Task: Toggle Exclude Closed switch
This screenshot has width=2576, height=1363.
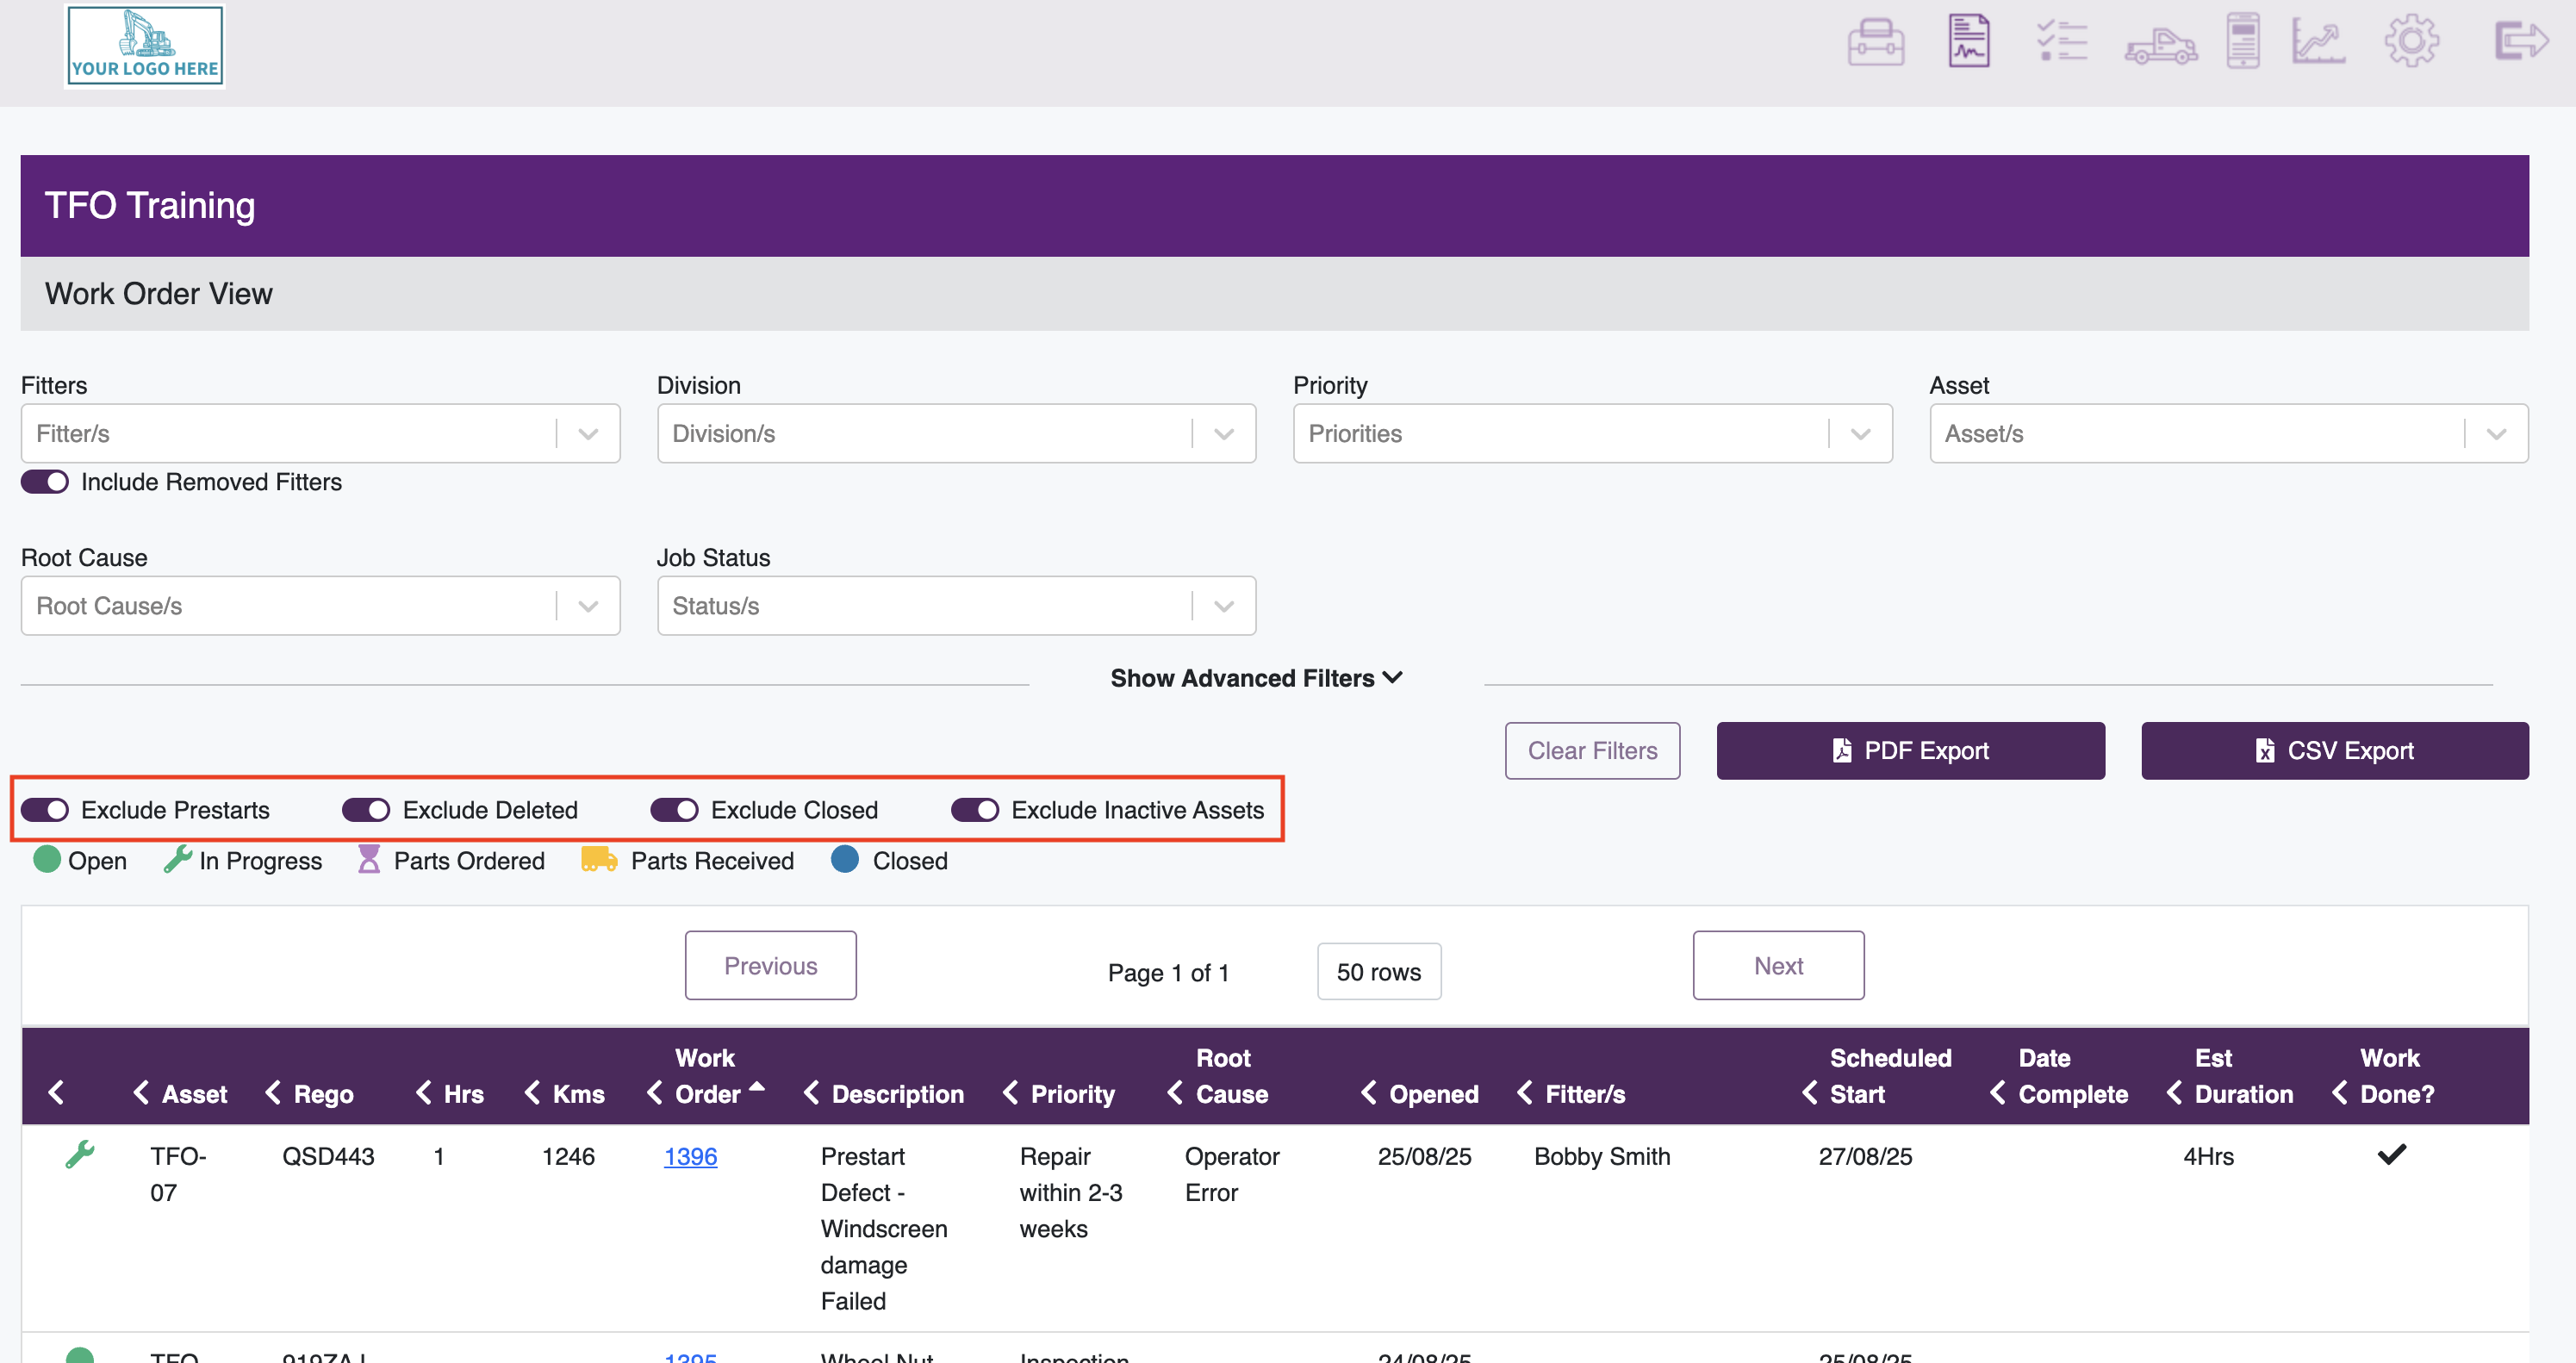Action: tap(674, 810)
